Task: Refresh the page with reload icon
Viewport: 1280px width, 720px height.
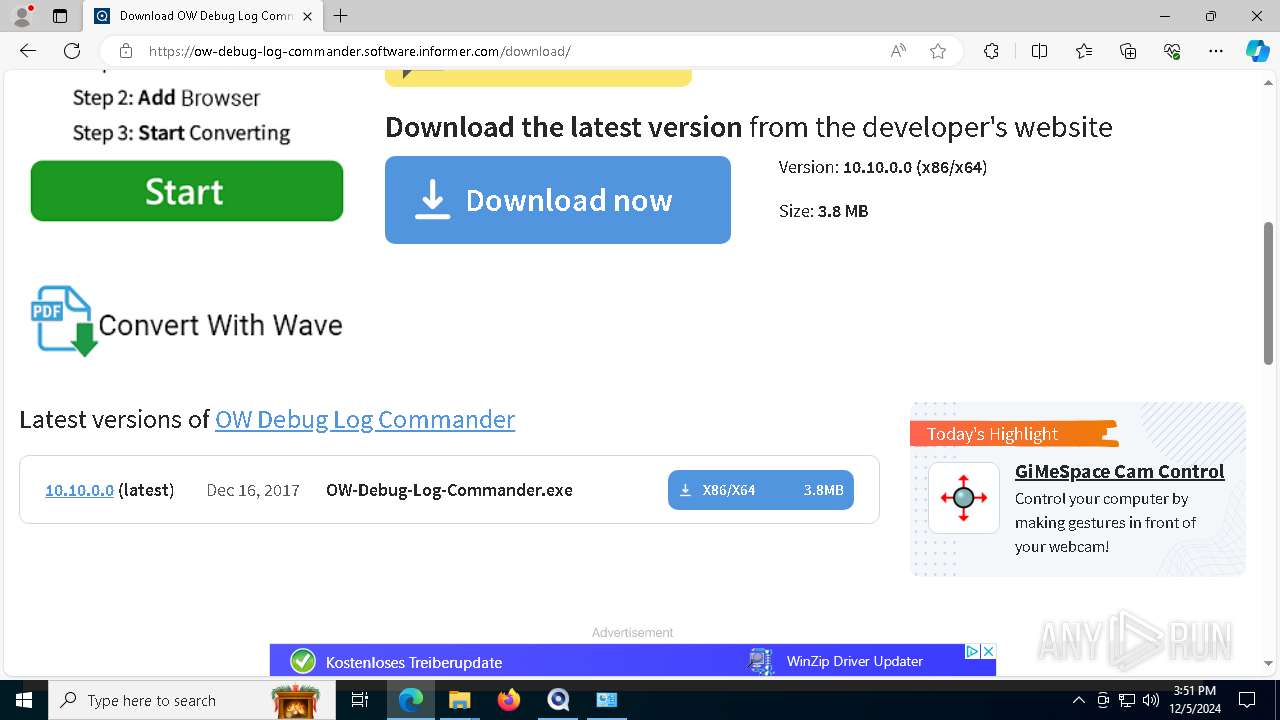Action: click(72, 51)
